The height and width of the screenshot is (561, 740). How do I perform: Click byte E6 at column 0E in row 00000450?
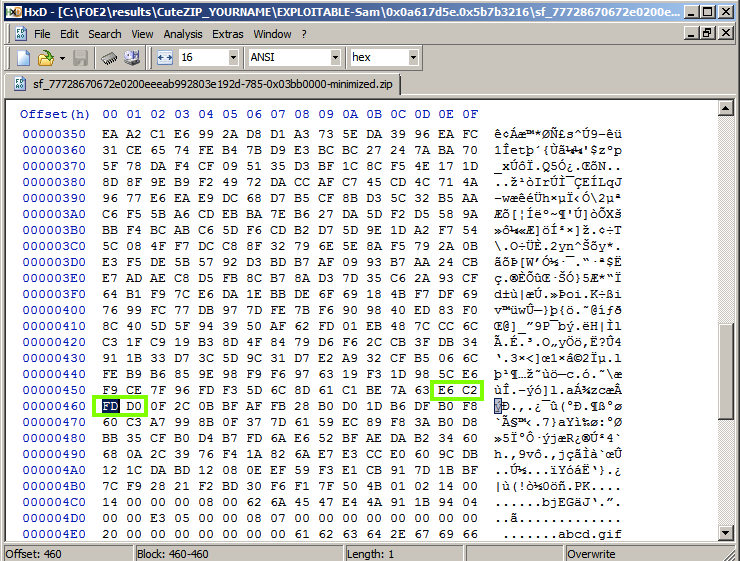coord(446,390)
